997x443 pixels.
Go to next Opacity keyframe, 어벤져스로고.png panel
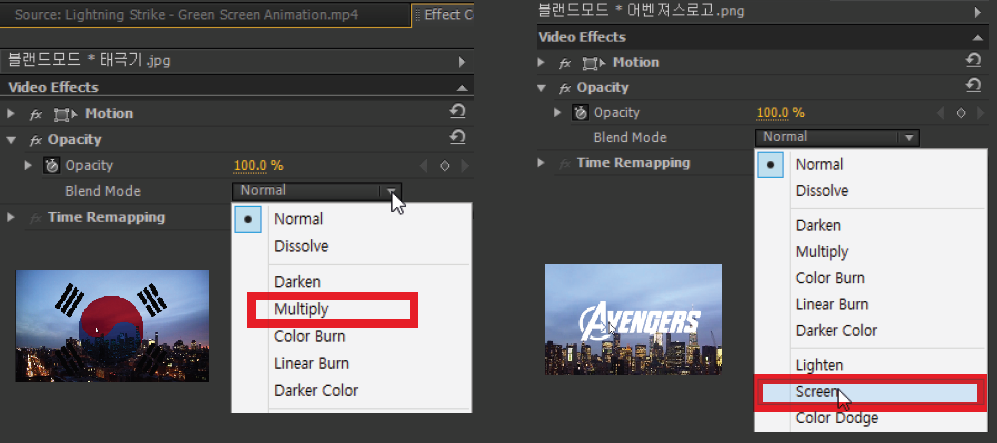982,113
